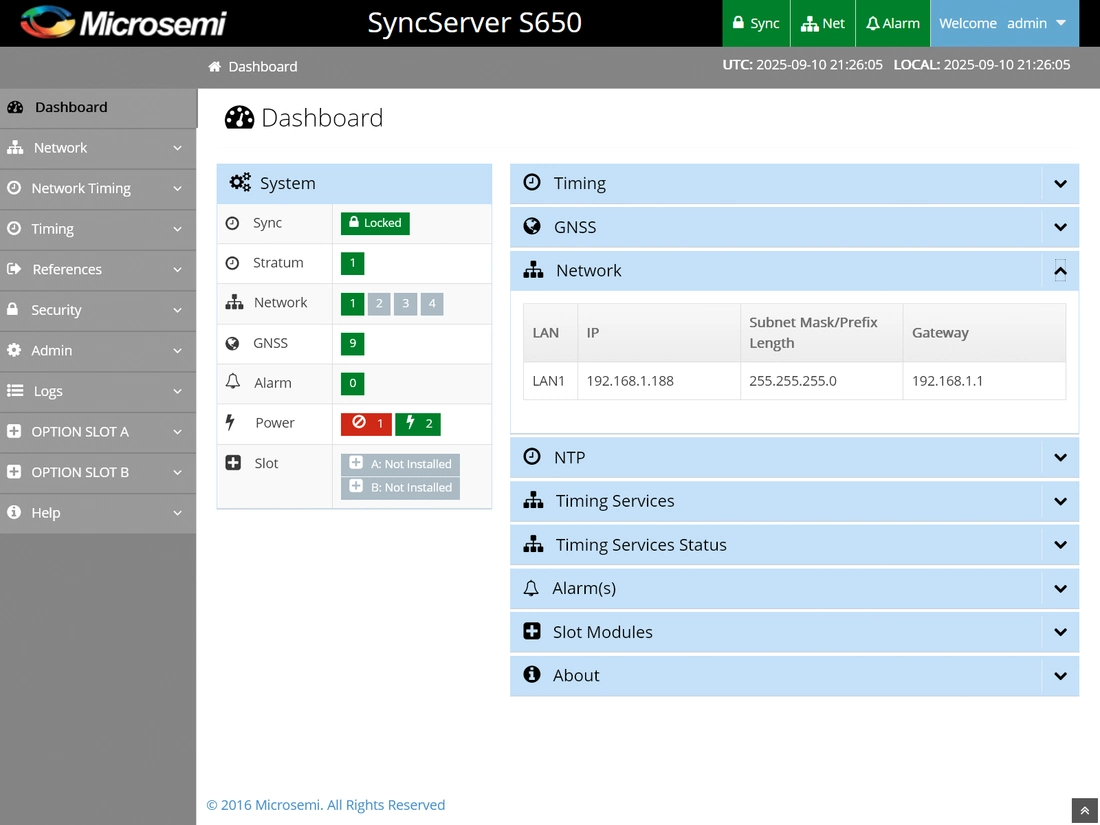Image resolution: width=1100 pixels, height=825 pixels.
Task: Expand the Network sidebar menu
Action: click(98, 148)
